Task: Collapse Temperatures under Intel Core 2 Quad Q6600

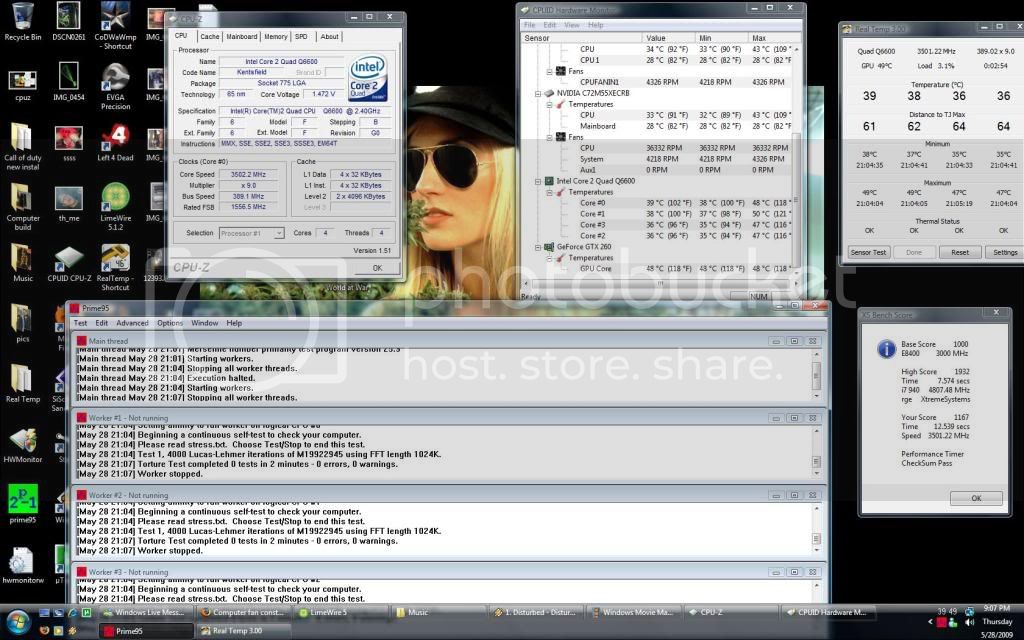Action: tap(549, 192)
